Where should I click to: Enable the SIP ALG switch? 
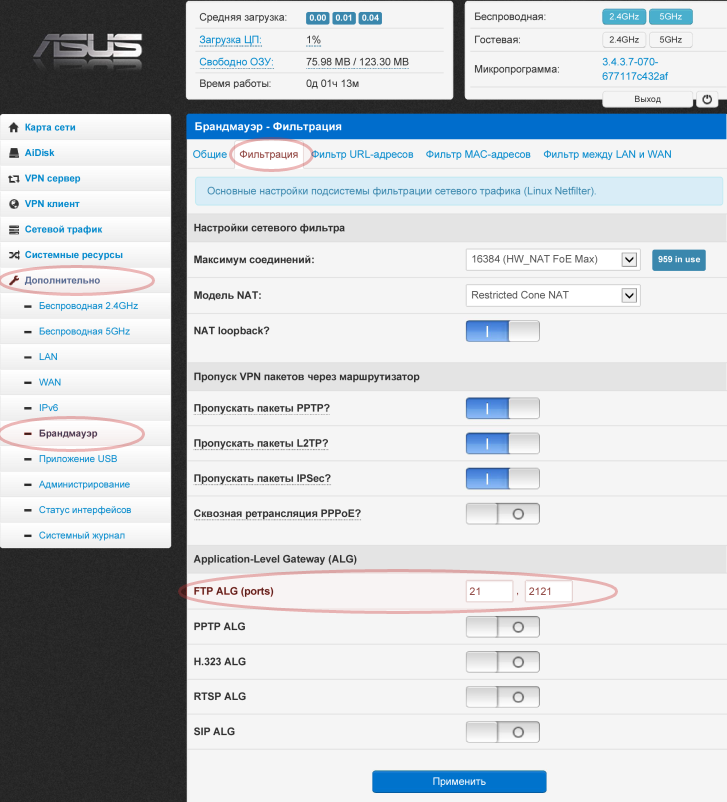(x=503, y=731)
